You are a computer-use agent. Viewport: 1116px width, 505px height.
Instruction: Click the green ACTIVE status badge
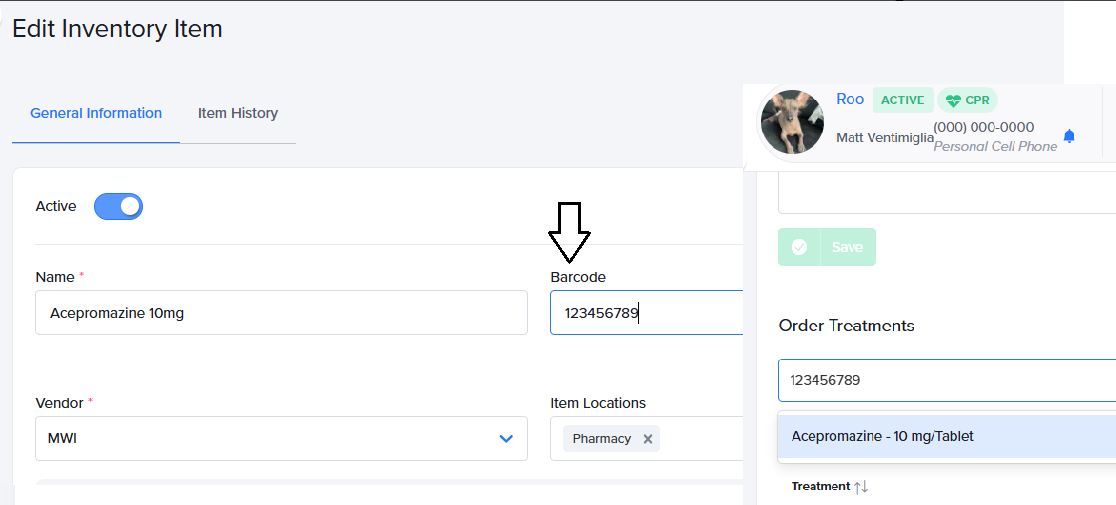(x=903, y=100)
